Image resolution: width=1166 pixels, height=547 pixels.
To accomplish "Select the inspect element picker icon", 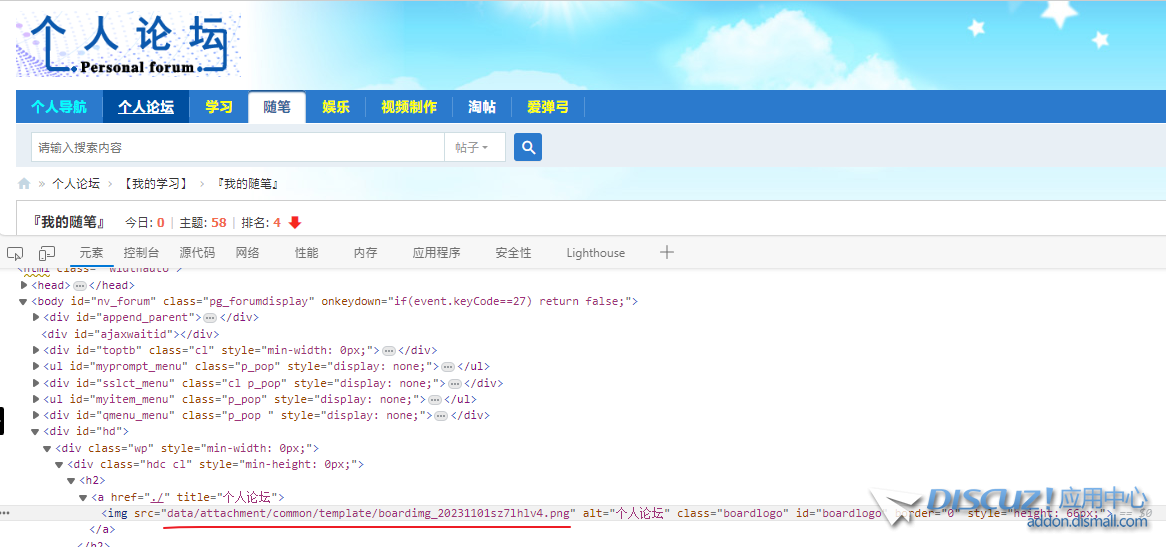I will pyautogui.click(x=15, y=253).
